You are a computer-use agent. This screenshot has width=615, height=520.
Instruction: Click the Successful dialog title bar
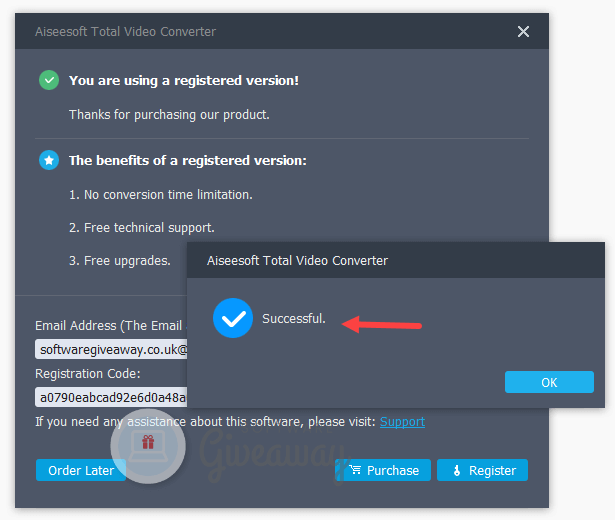coord(396,260)
